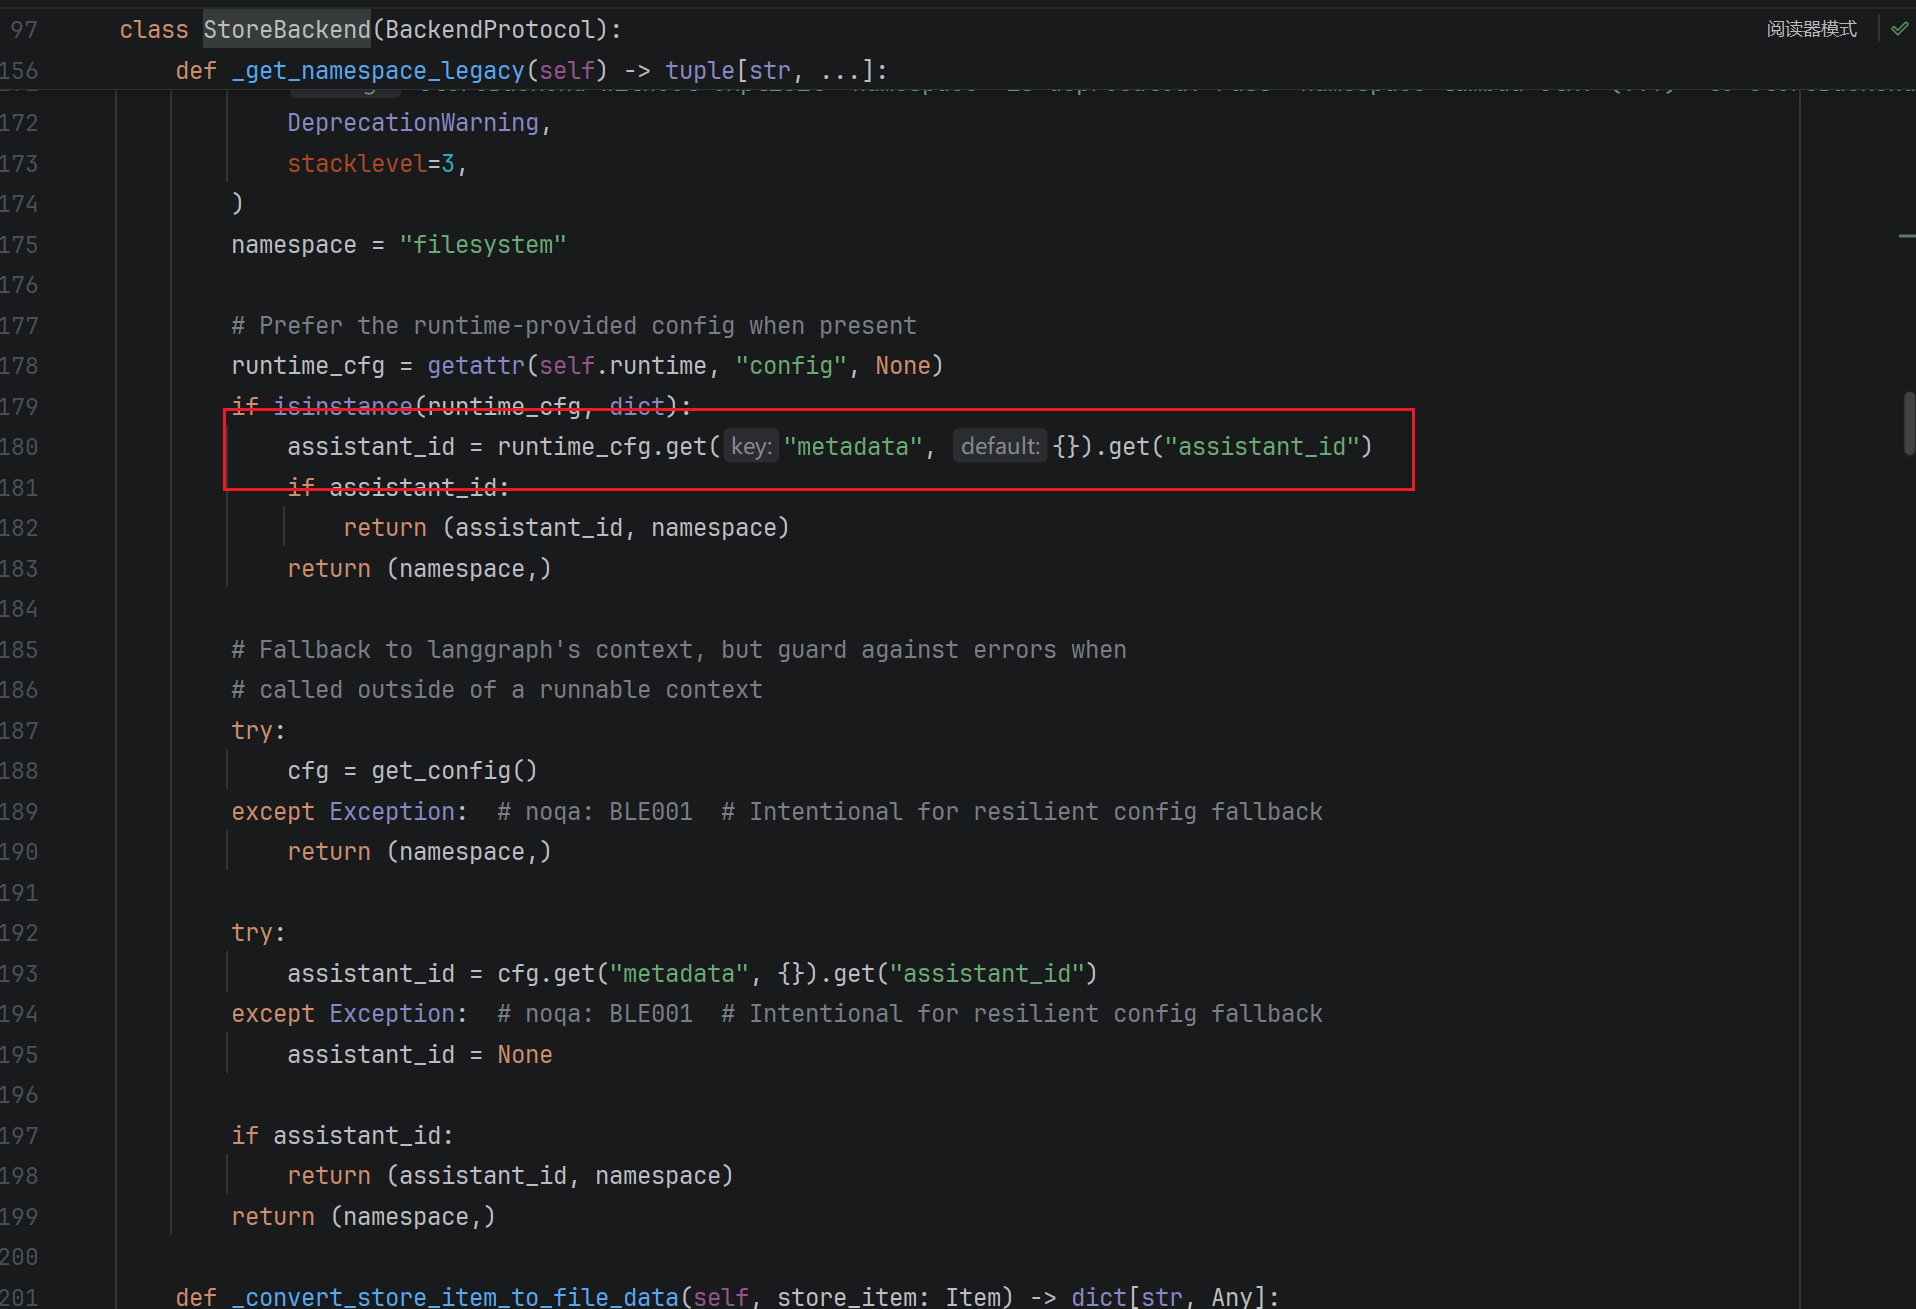Click the default: inlay hint on line 180
Screen dimensions: 1916x1309
point(1000,446)
